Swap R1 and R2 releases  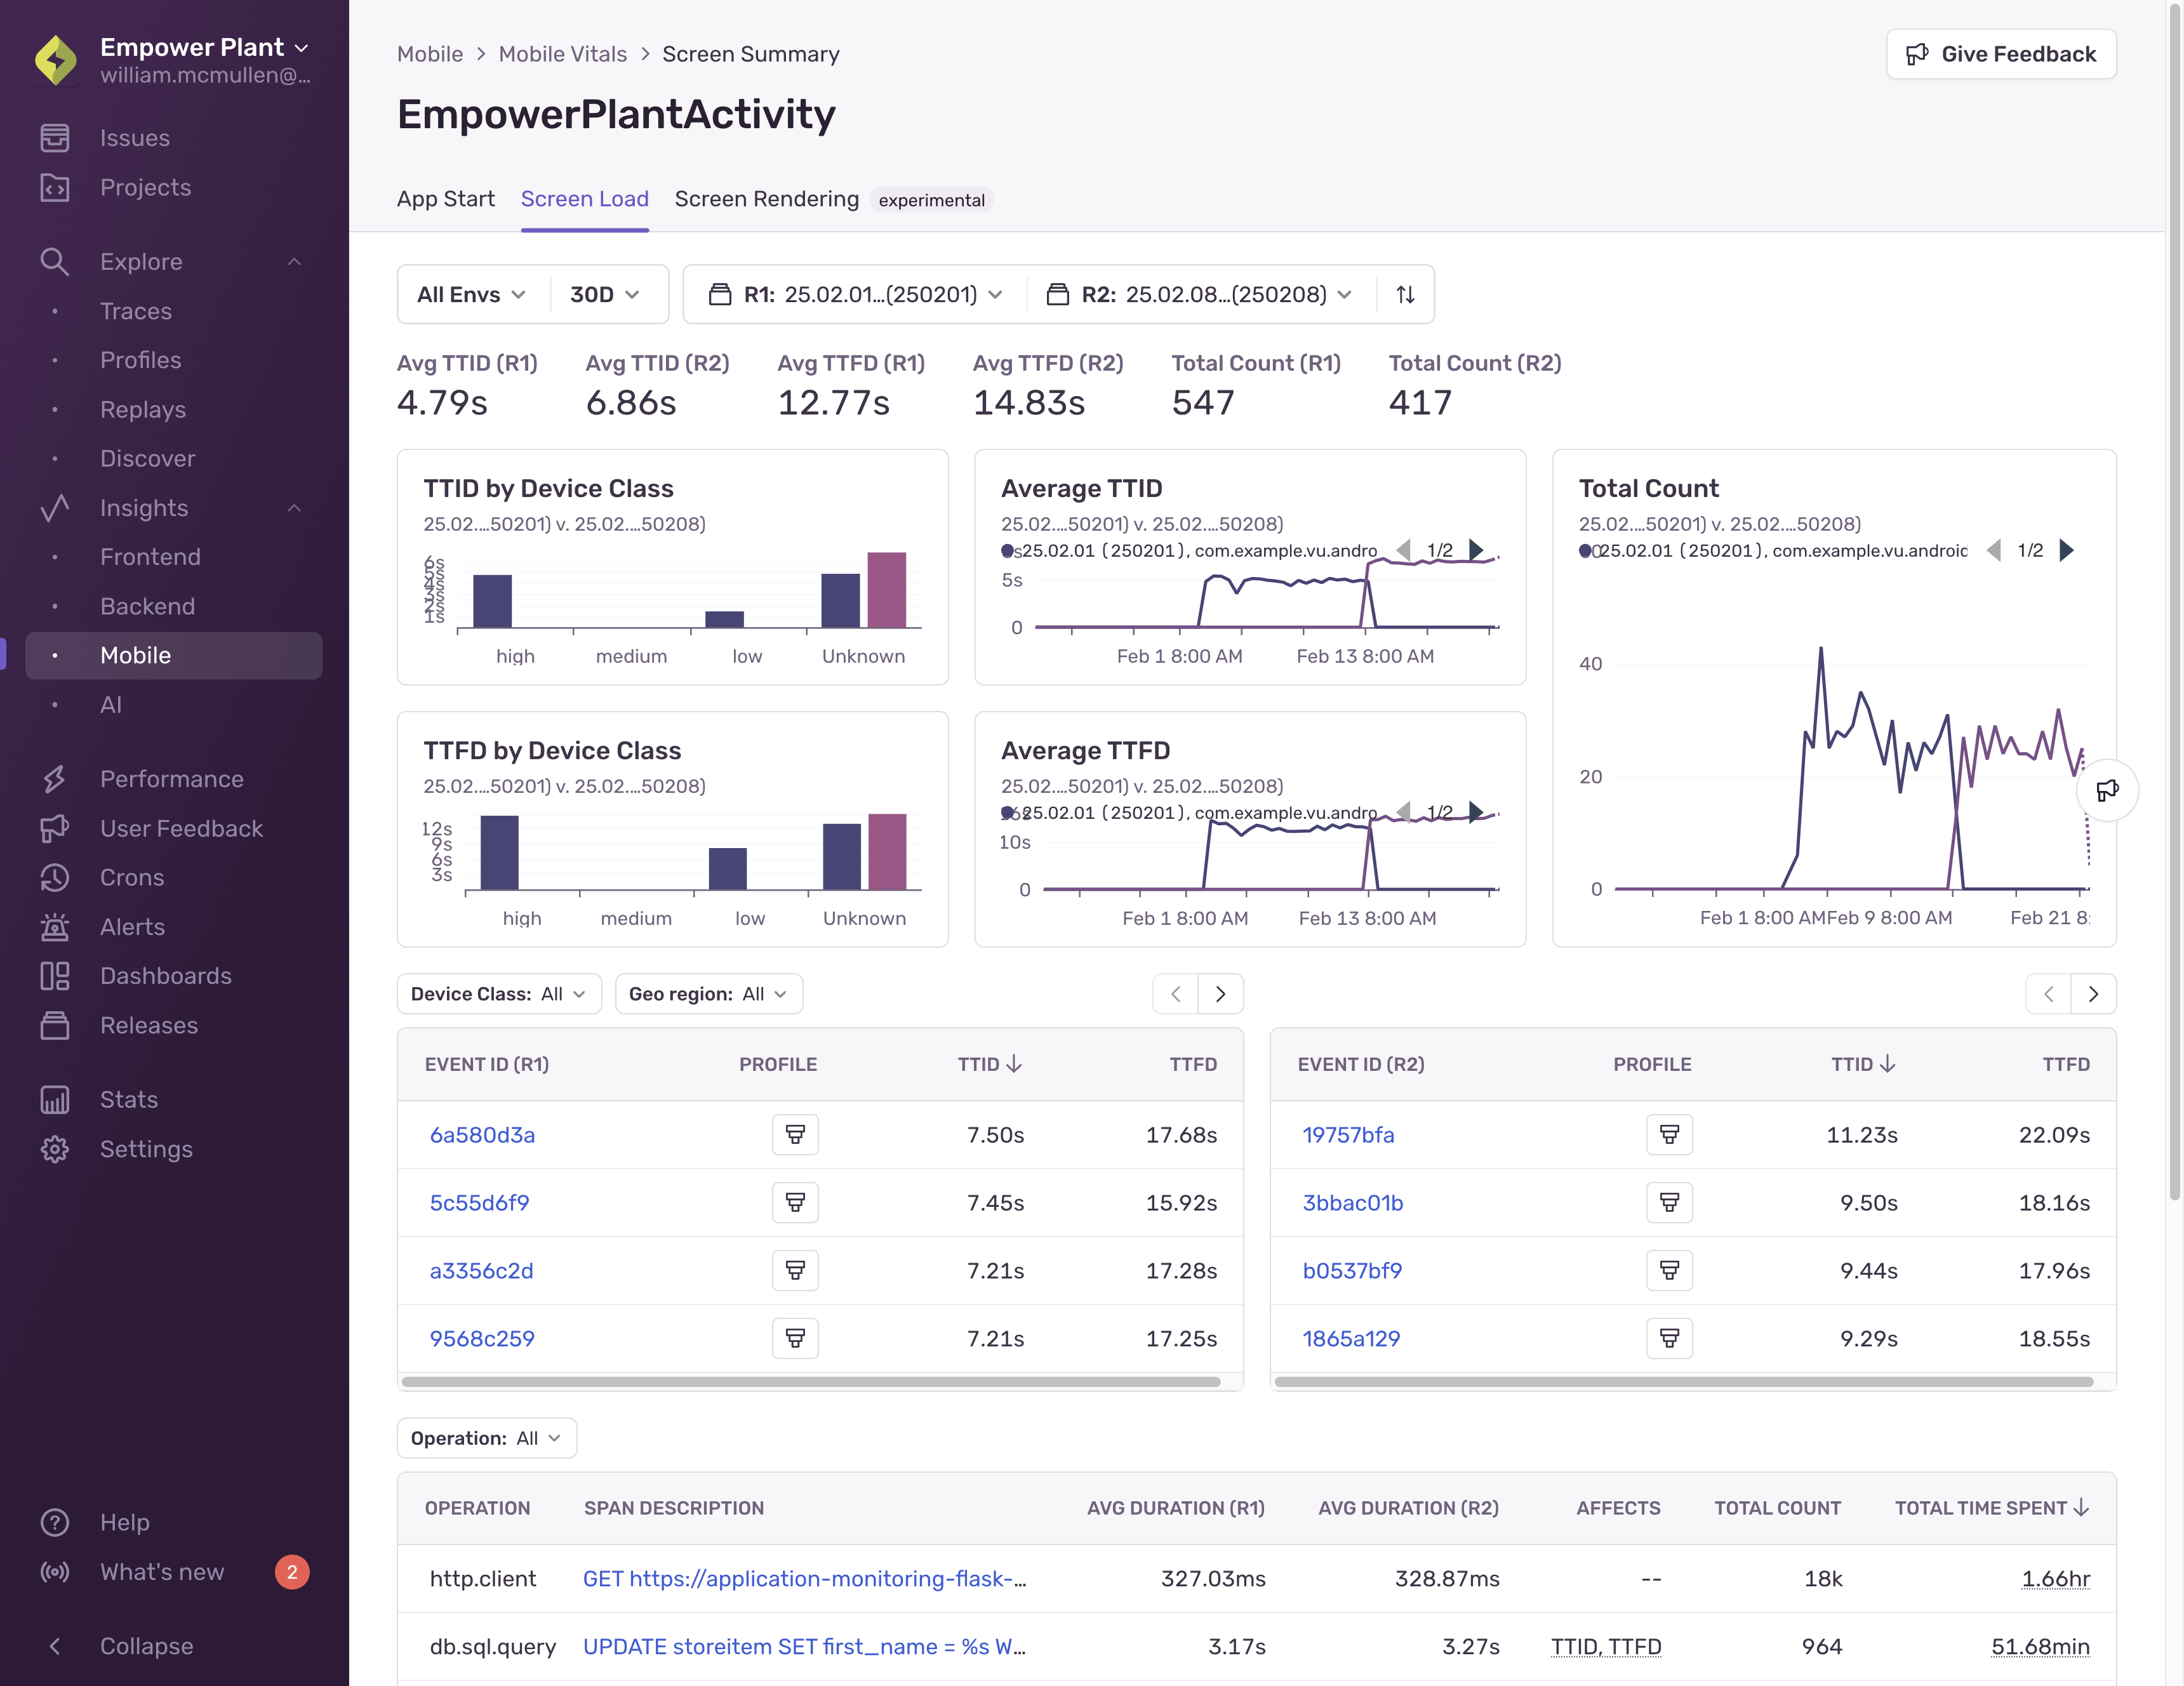(1405, 294)
